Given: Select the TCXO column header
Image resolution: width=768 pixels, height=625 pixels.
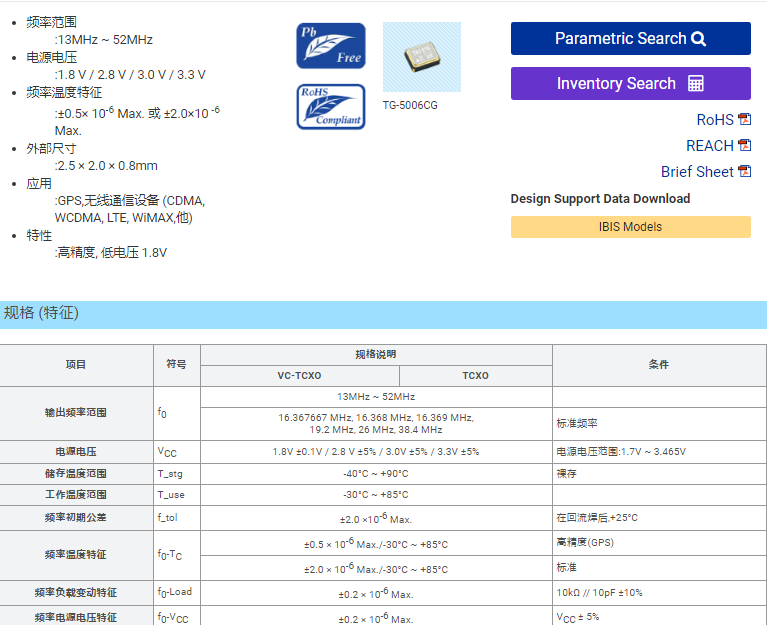Looking at the screenshot, I should click(x=475, y=376).
